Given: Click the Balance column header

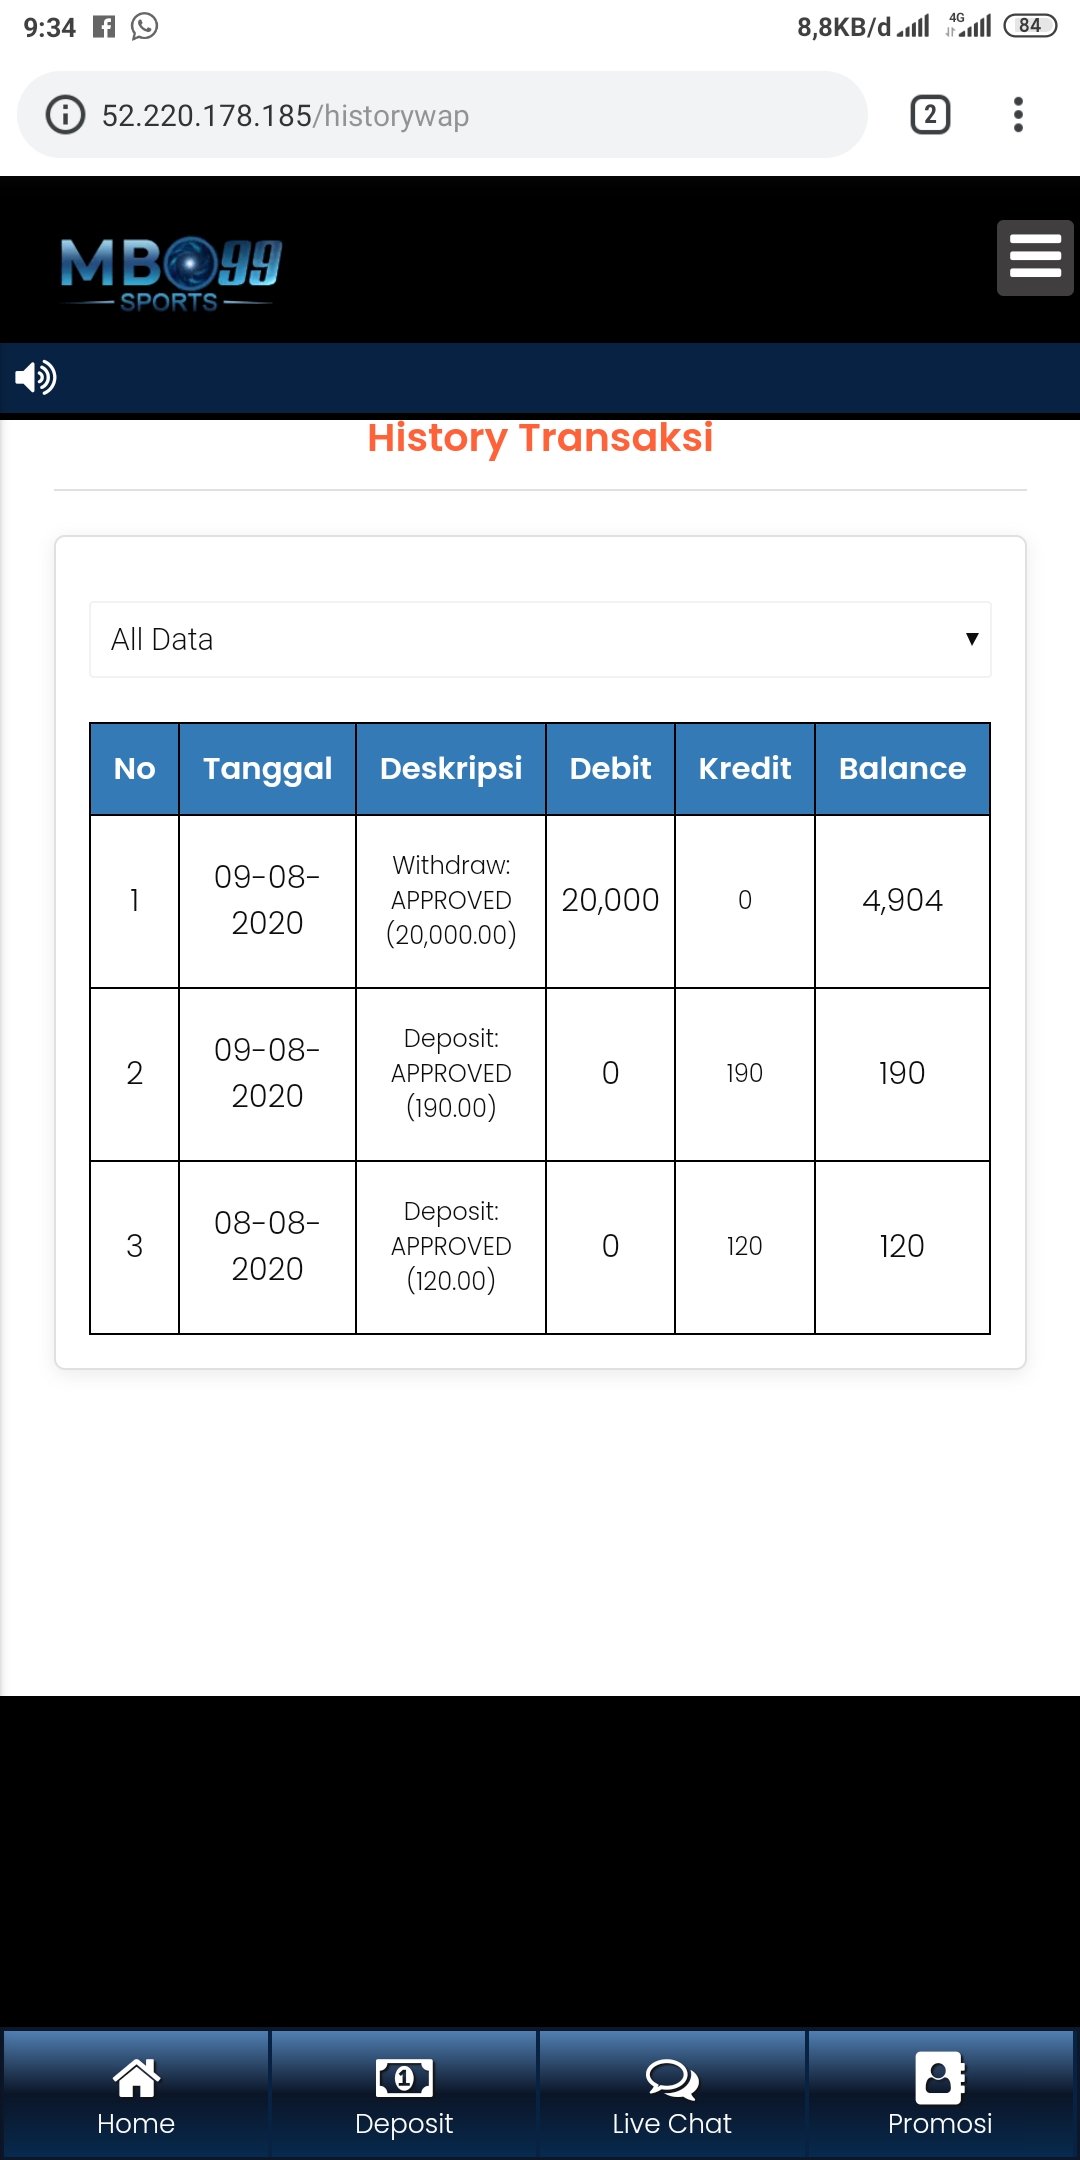Looking at the screenshot, I should (902, 768).
